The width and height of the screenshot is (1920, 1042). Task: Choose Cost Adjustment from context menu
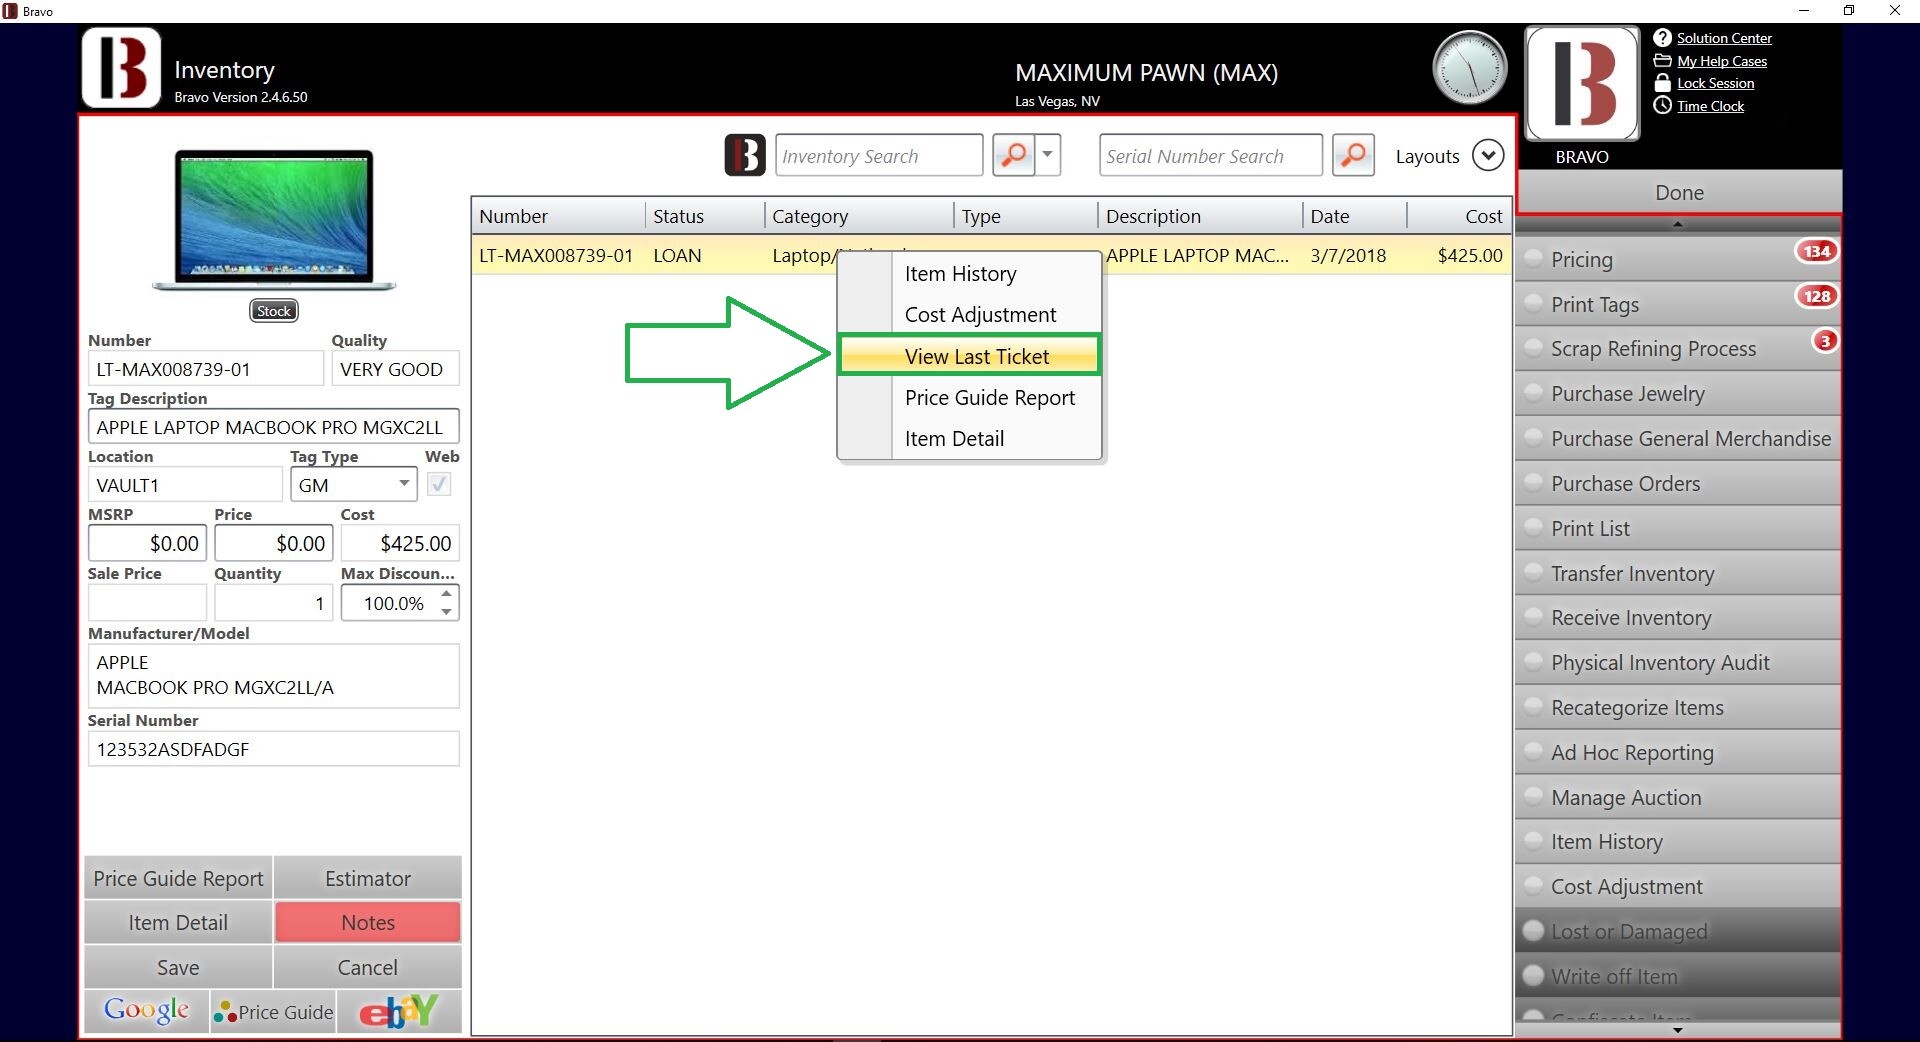click(969, 315)
